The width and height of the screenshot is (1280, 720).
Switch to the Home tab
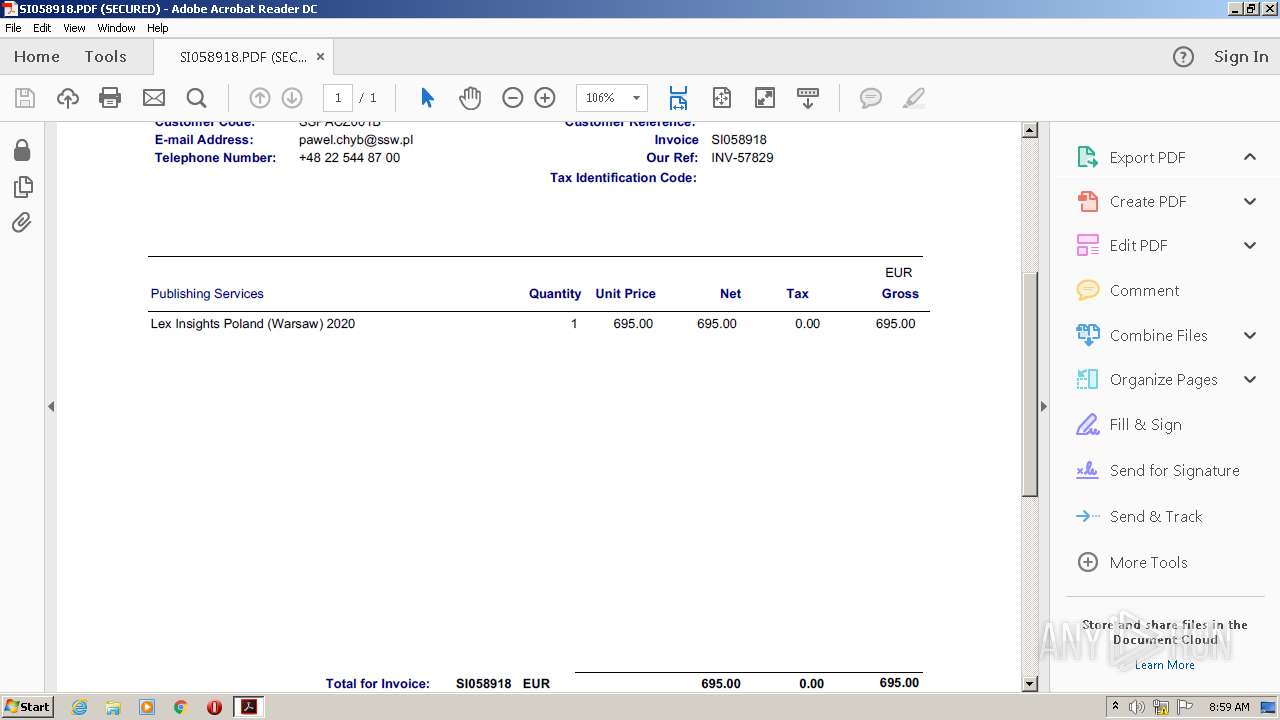(x=37, y=57)
